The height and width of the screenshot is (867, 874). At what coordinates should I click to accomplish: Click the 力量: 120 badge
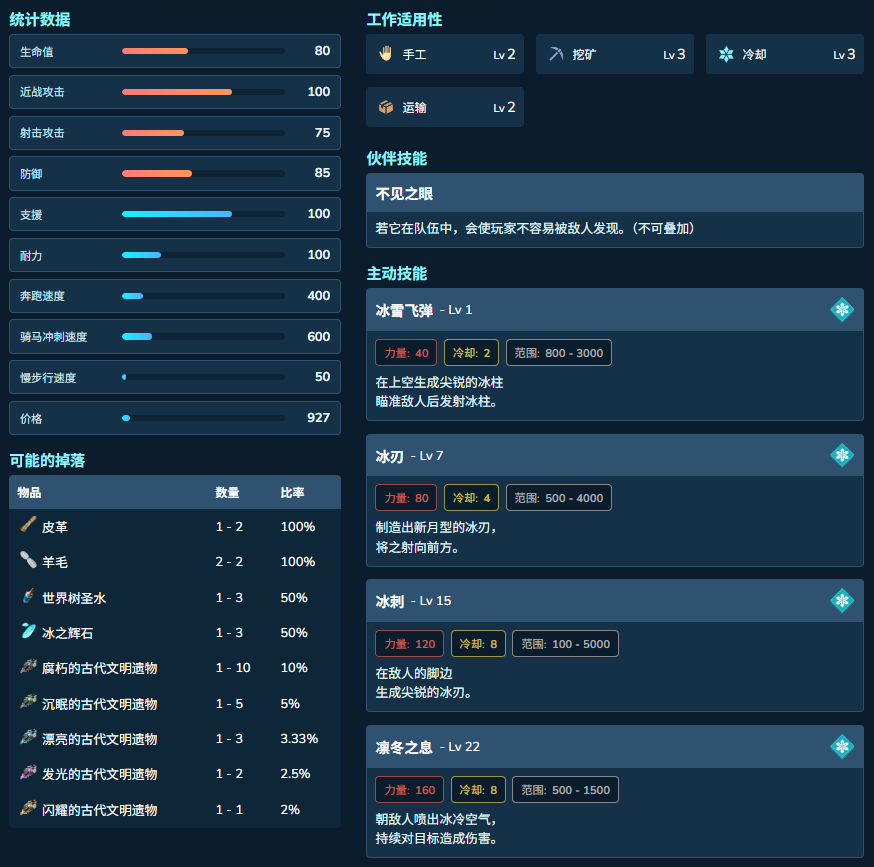pos(410,644)
